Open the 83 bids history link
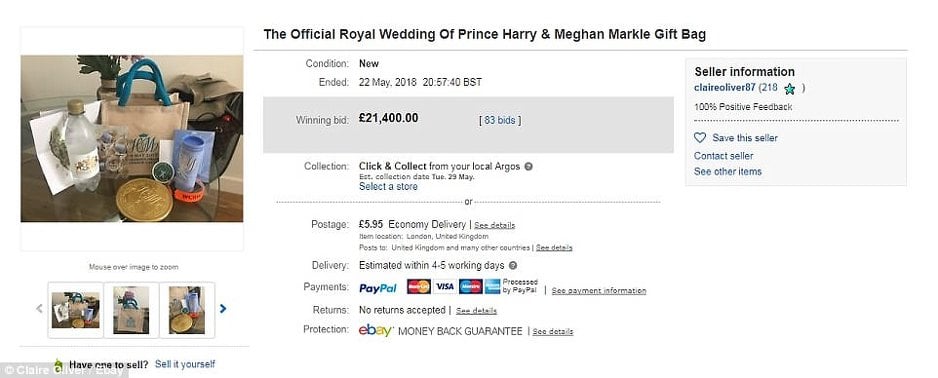Screen dimensions: 938x378 coord(500,120)
